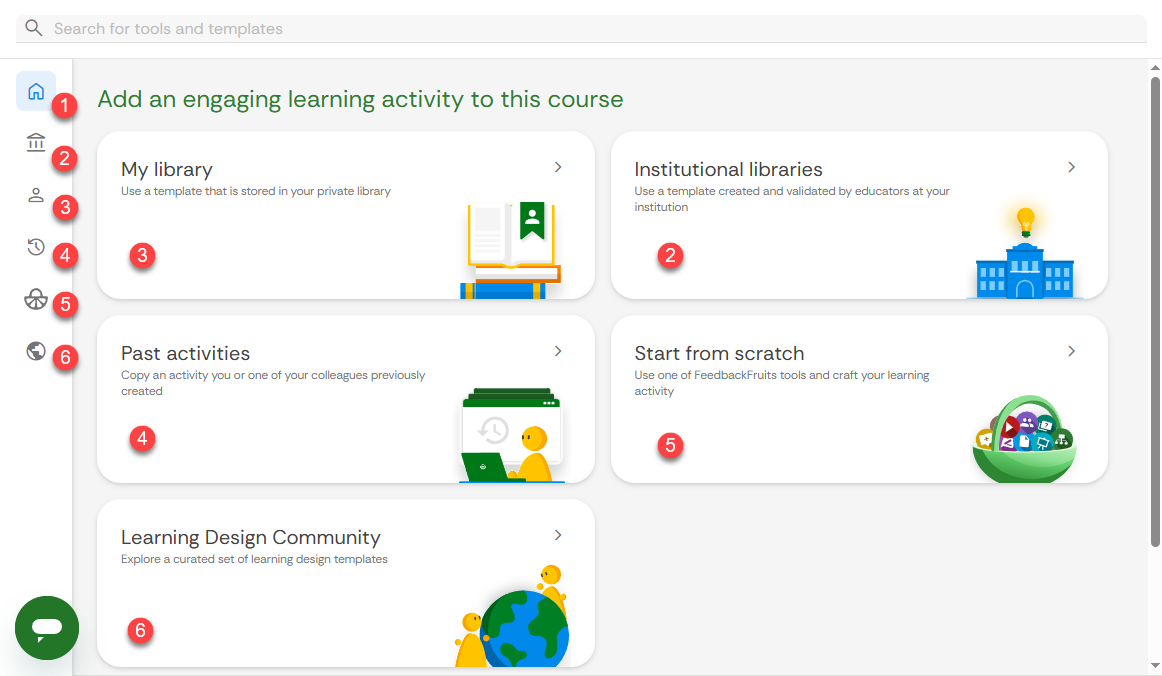The image size is (1162, 676).
Task: Select the globe icon in the sidebar
Action: 36,352
